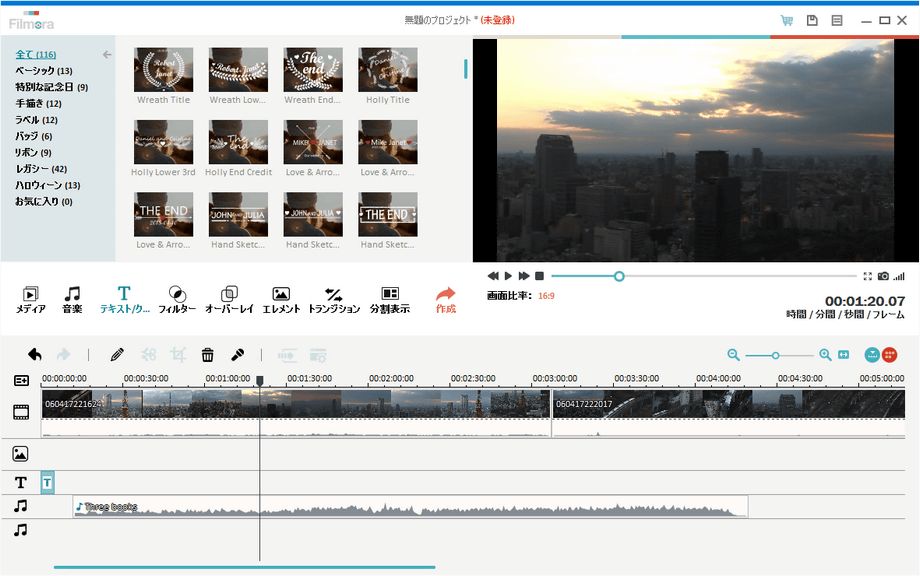The height and width of the screenshot is (576, 920).
Task: Select the ラベル (12) category
Action: click(x=36, y=120)
